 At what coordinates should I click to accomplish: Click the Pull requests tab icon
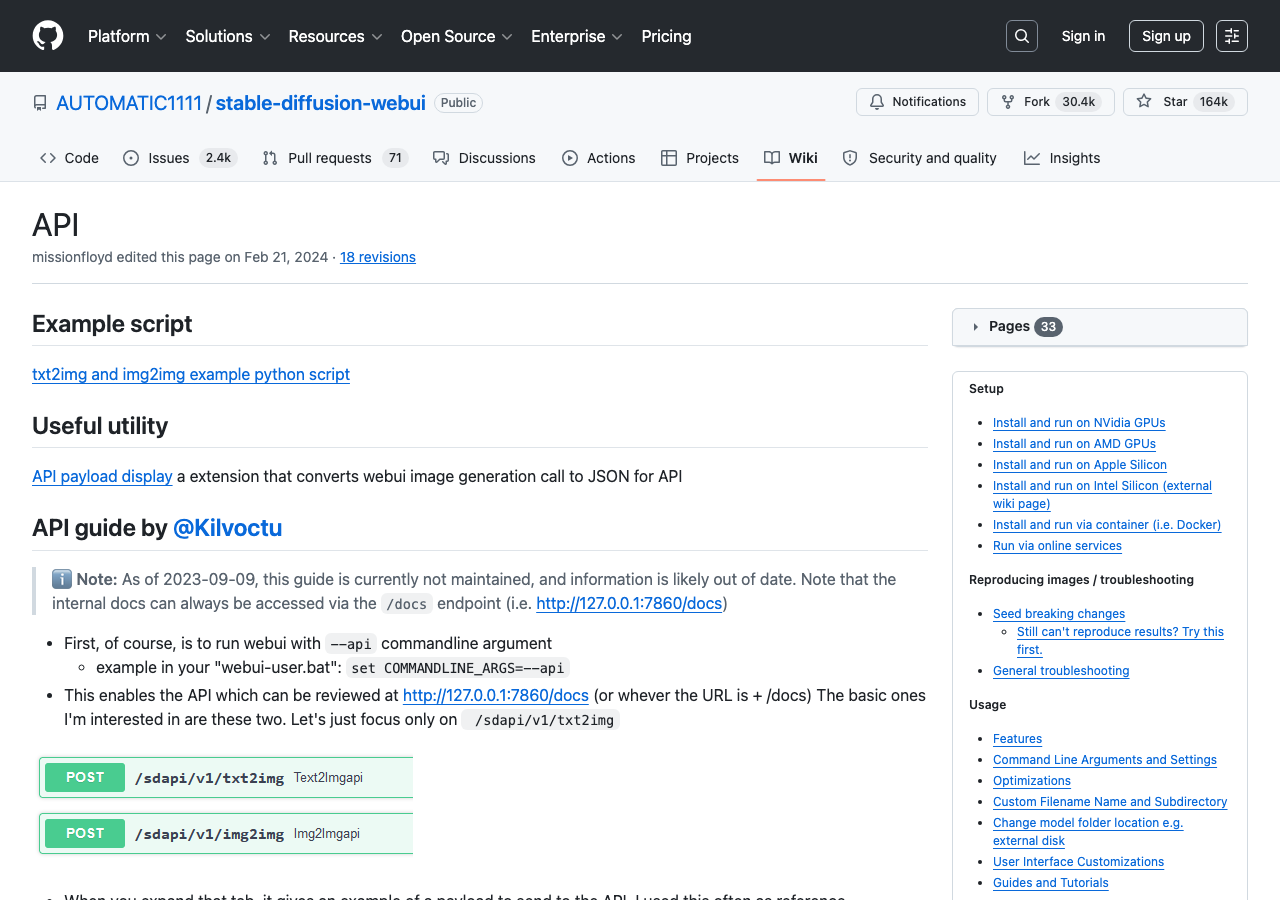[270, 158]
